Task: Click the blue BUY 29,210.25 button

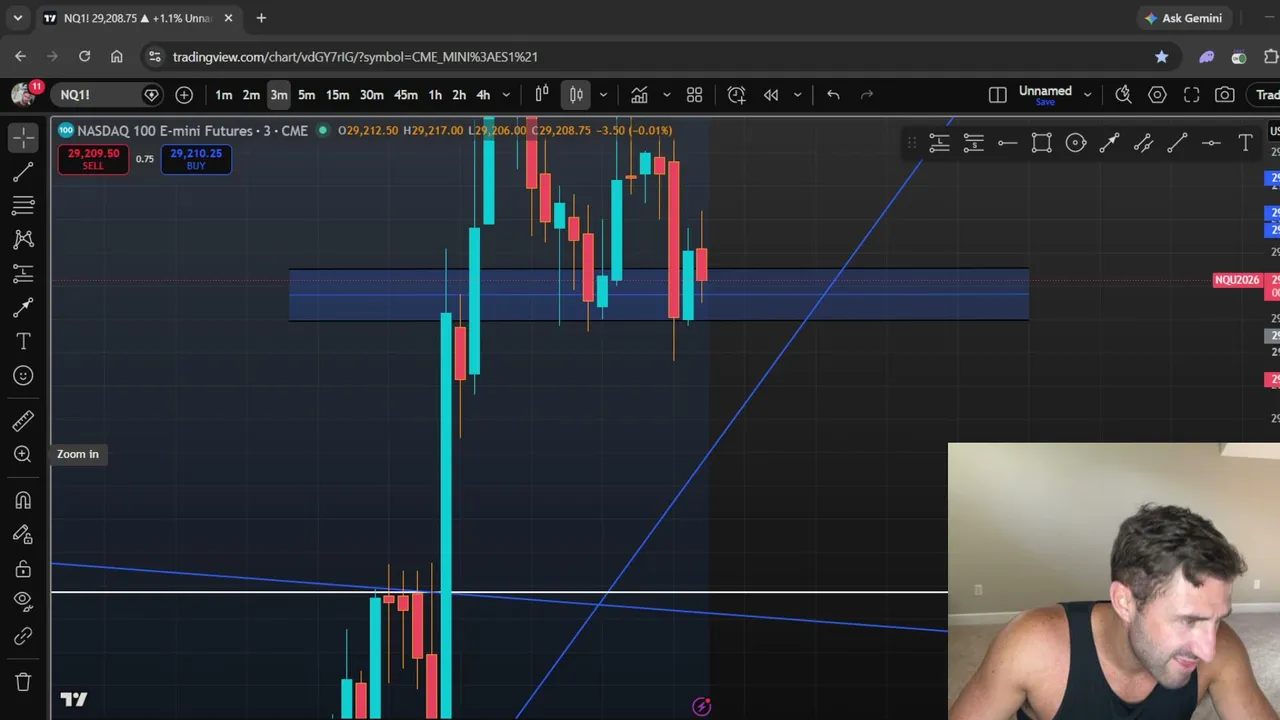Action: 196,159
